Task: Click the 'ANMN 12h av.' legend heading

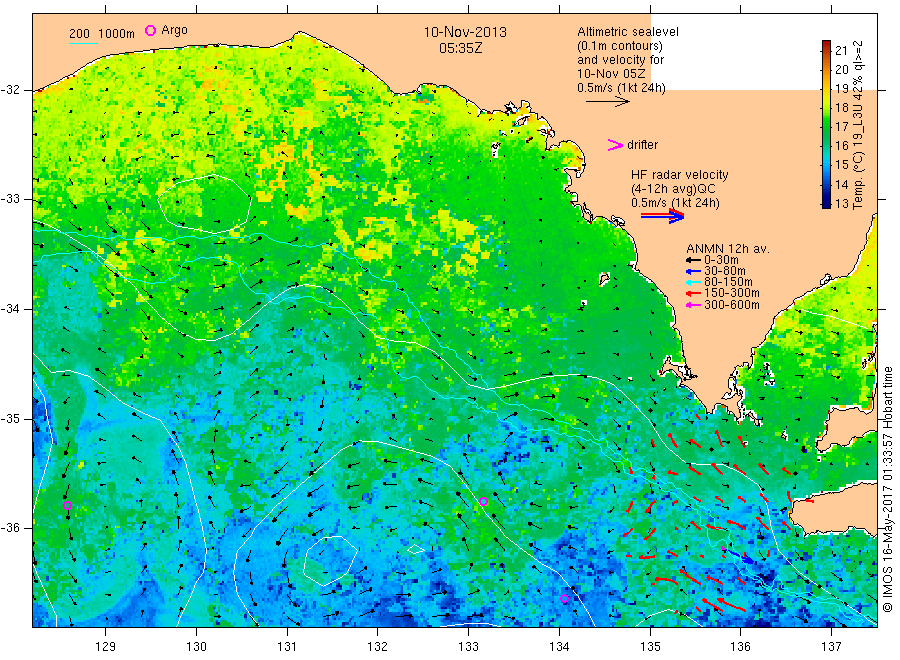Action: (x=728, y=249)
